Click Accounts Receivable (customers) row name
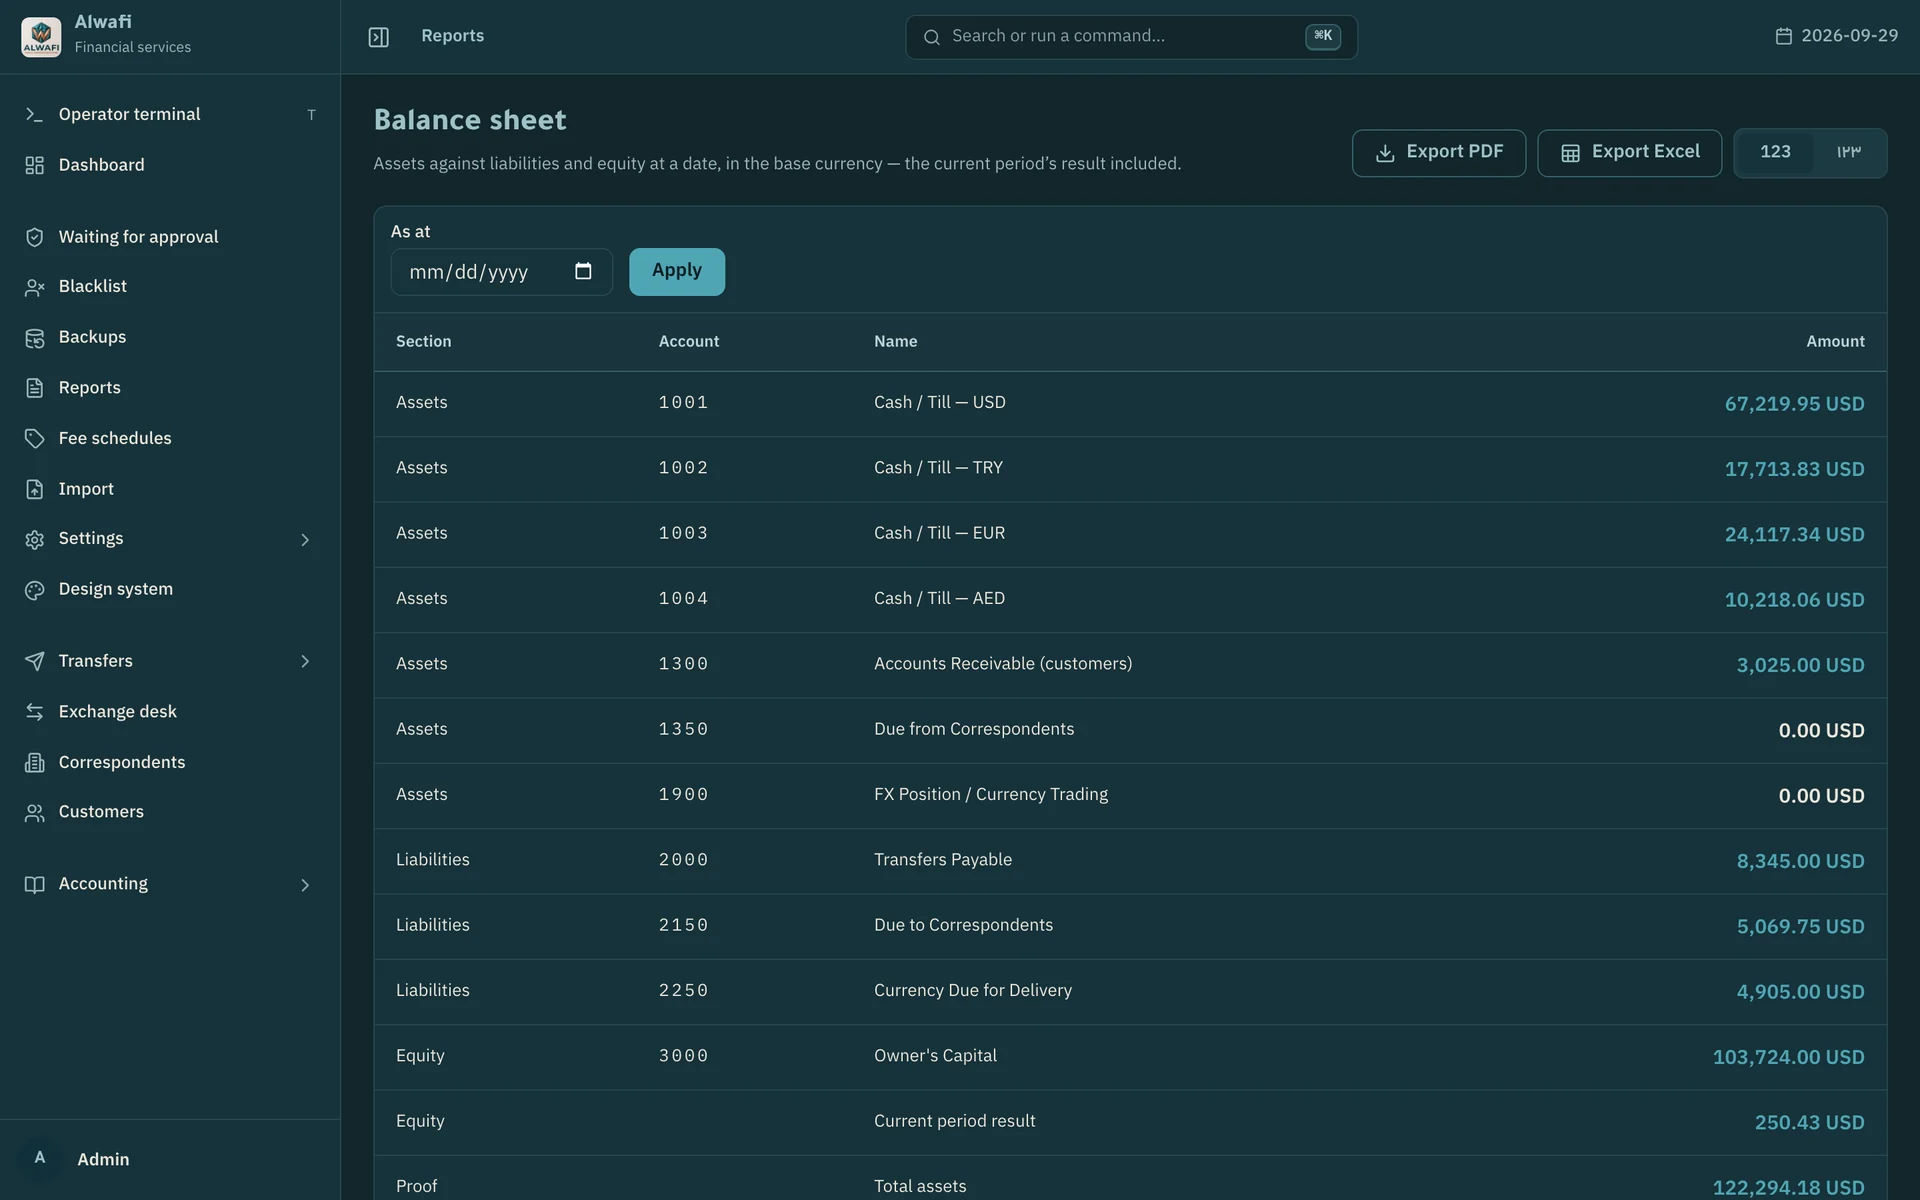 1002,664
